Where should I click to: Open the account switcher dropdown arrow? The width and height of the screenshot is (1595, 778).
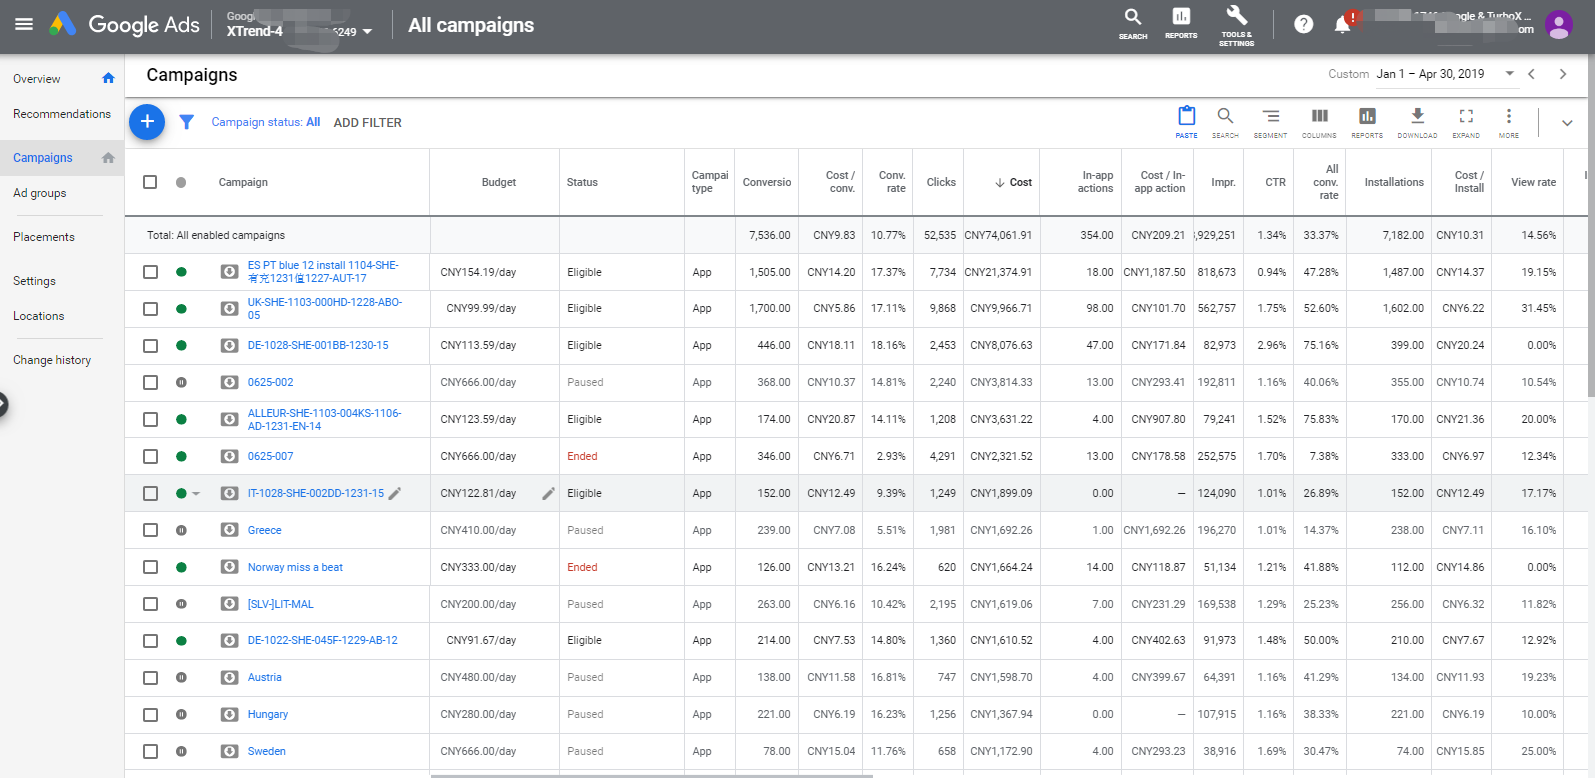click(x=367, y=32)
